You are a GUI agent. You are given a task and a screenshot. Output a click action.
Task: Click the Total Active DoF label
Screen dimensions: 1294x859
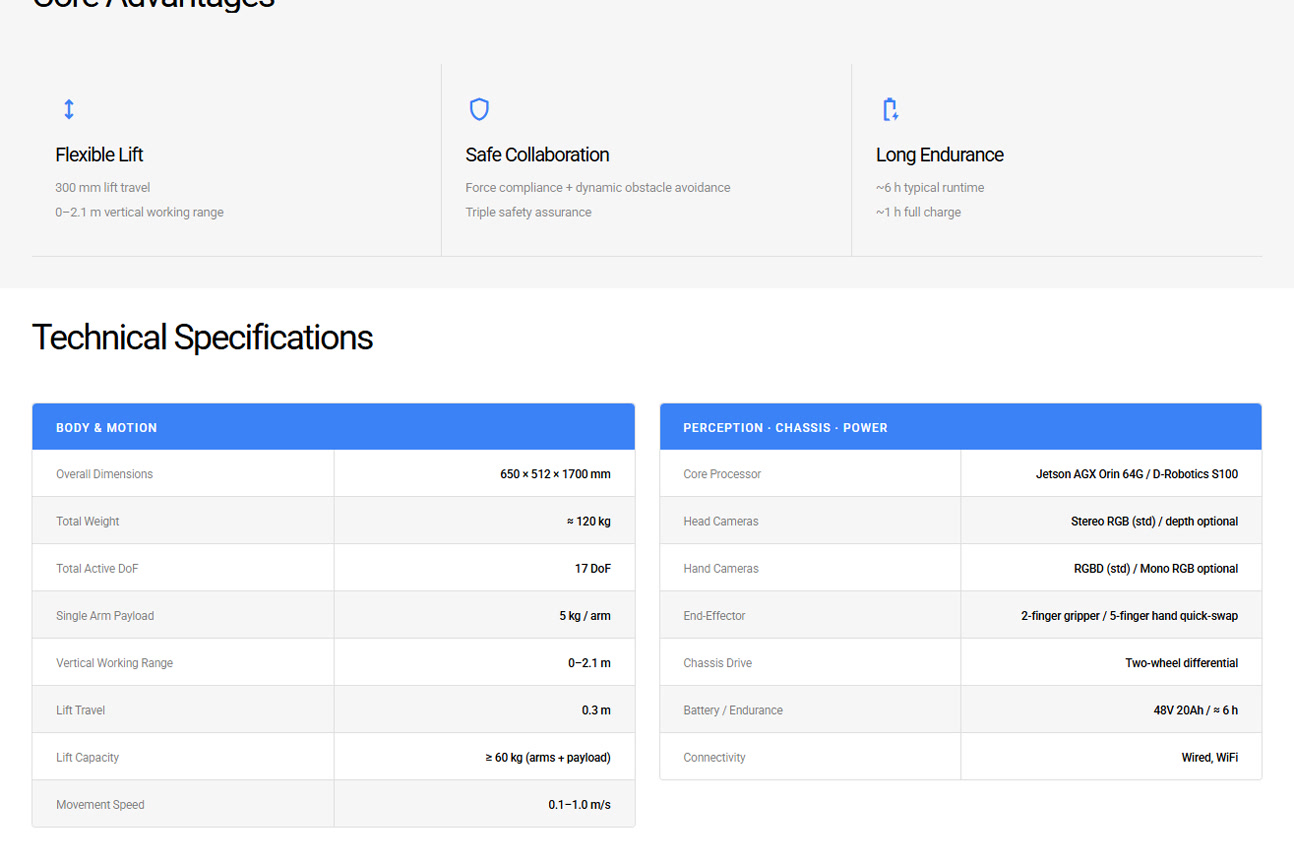pyautogui.click(x=97, y=569)
